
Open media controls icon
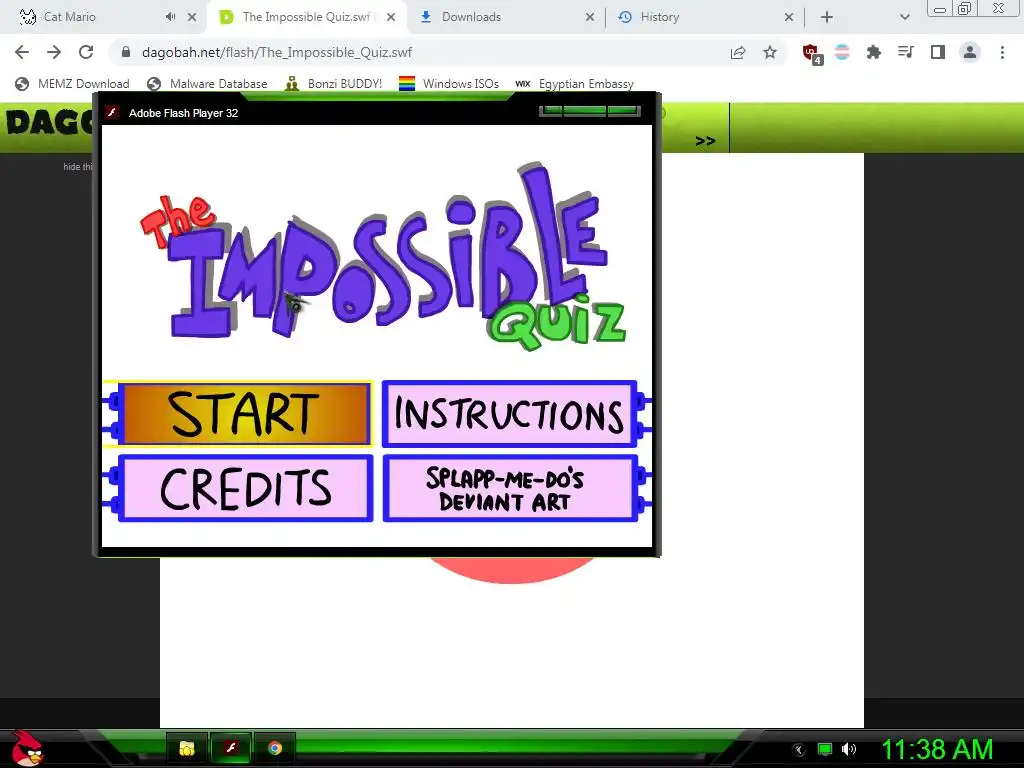(906, 52)
